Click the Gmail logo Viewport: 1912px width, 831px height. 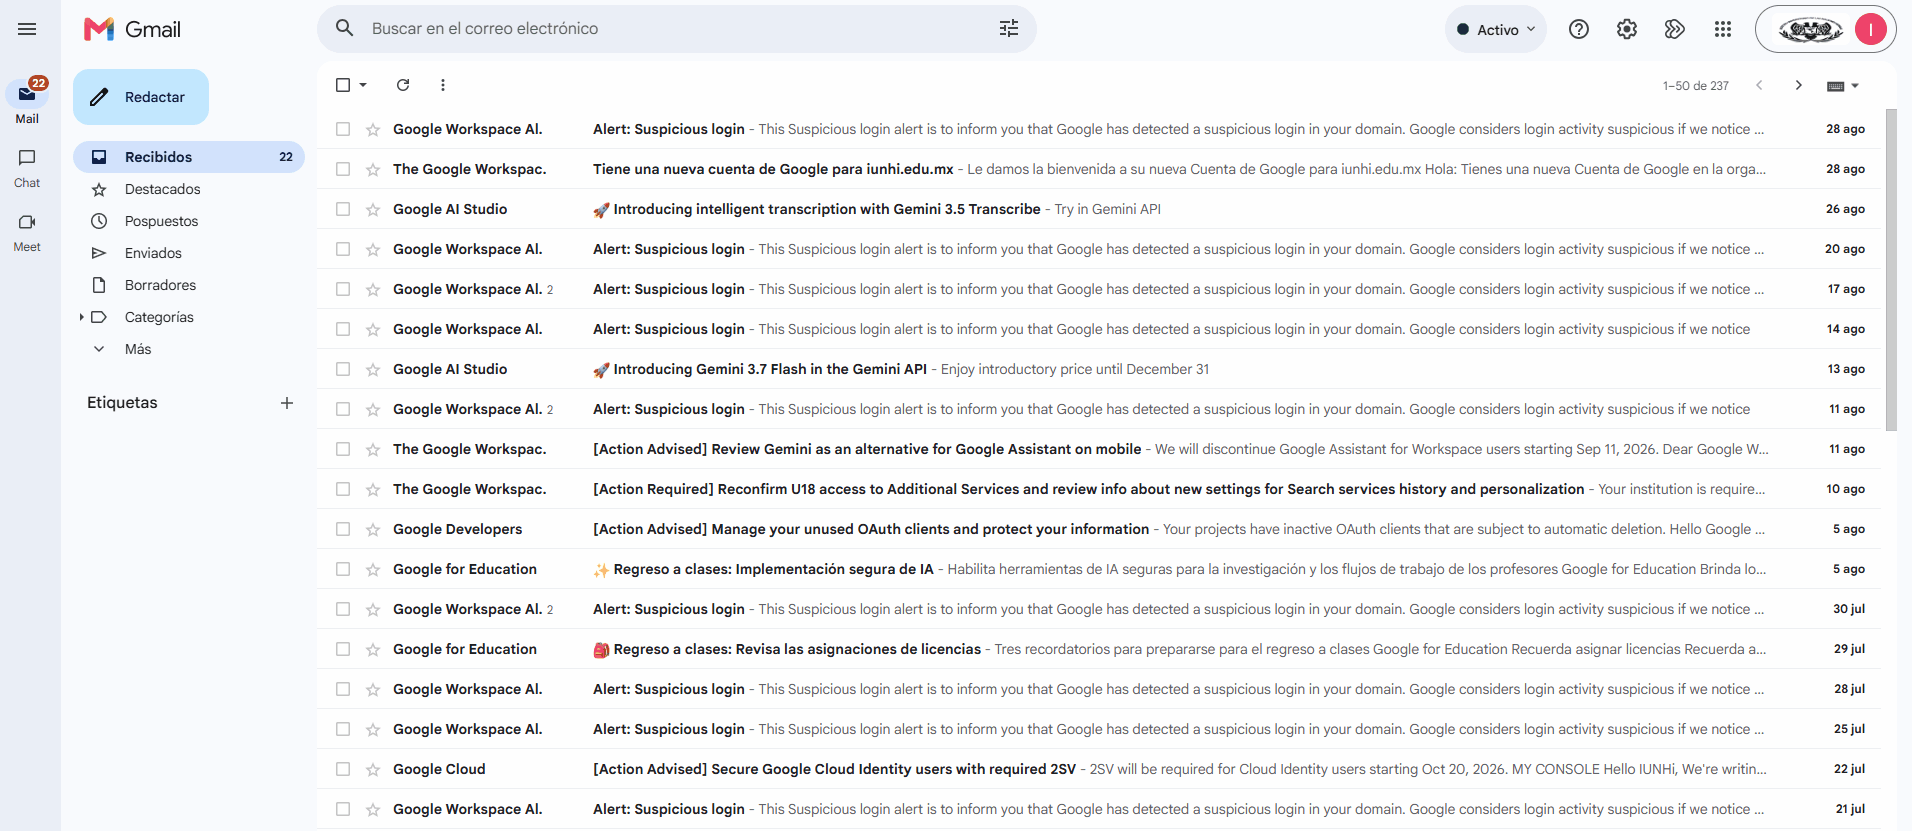(132, 29)
